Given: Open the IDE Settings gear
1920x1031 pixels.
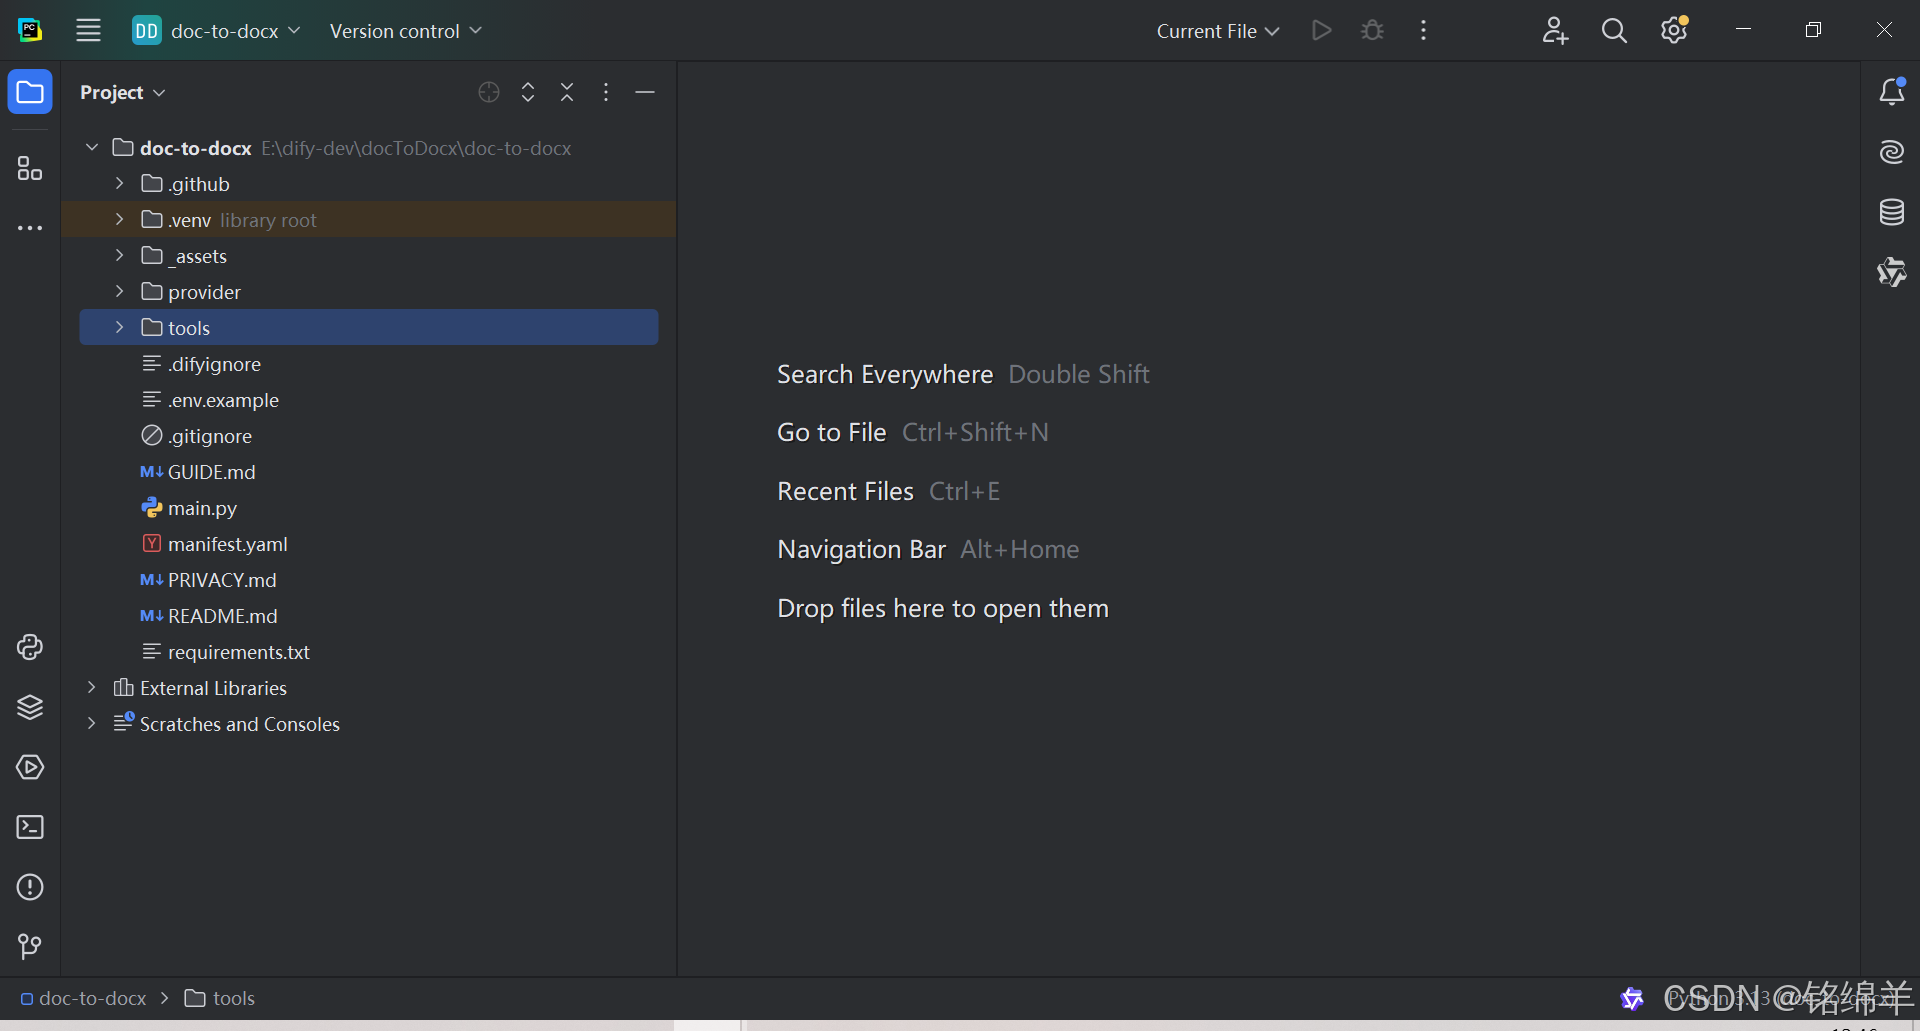Looking at the screenshot, I should [1673, 30].
